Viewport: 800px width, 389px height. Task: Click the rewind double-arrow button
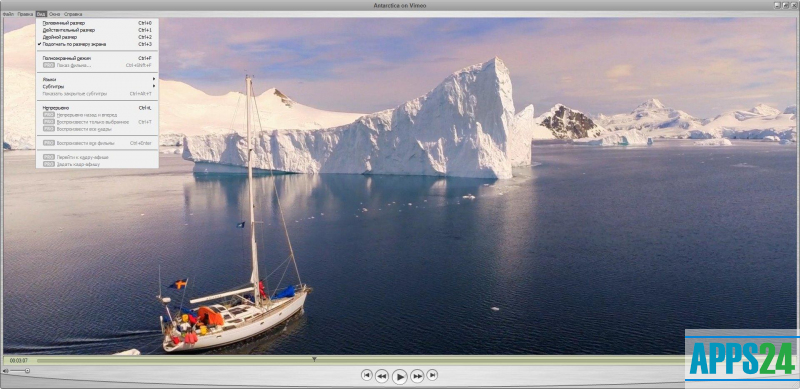coord(382,376)
